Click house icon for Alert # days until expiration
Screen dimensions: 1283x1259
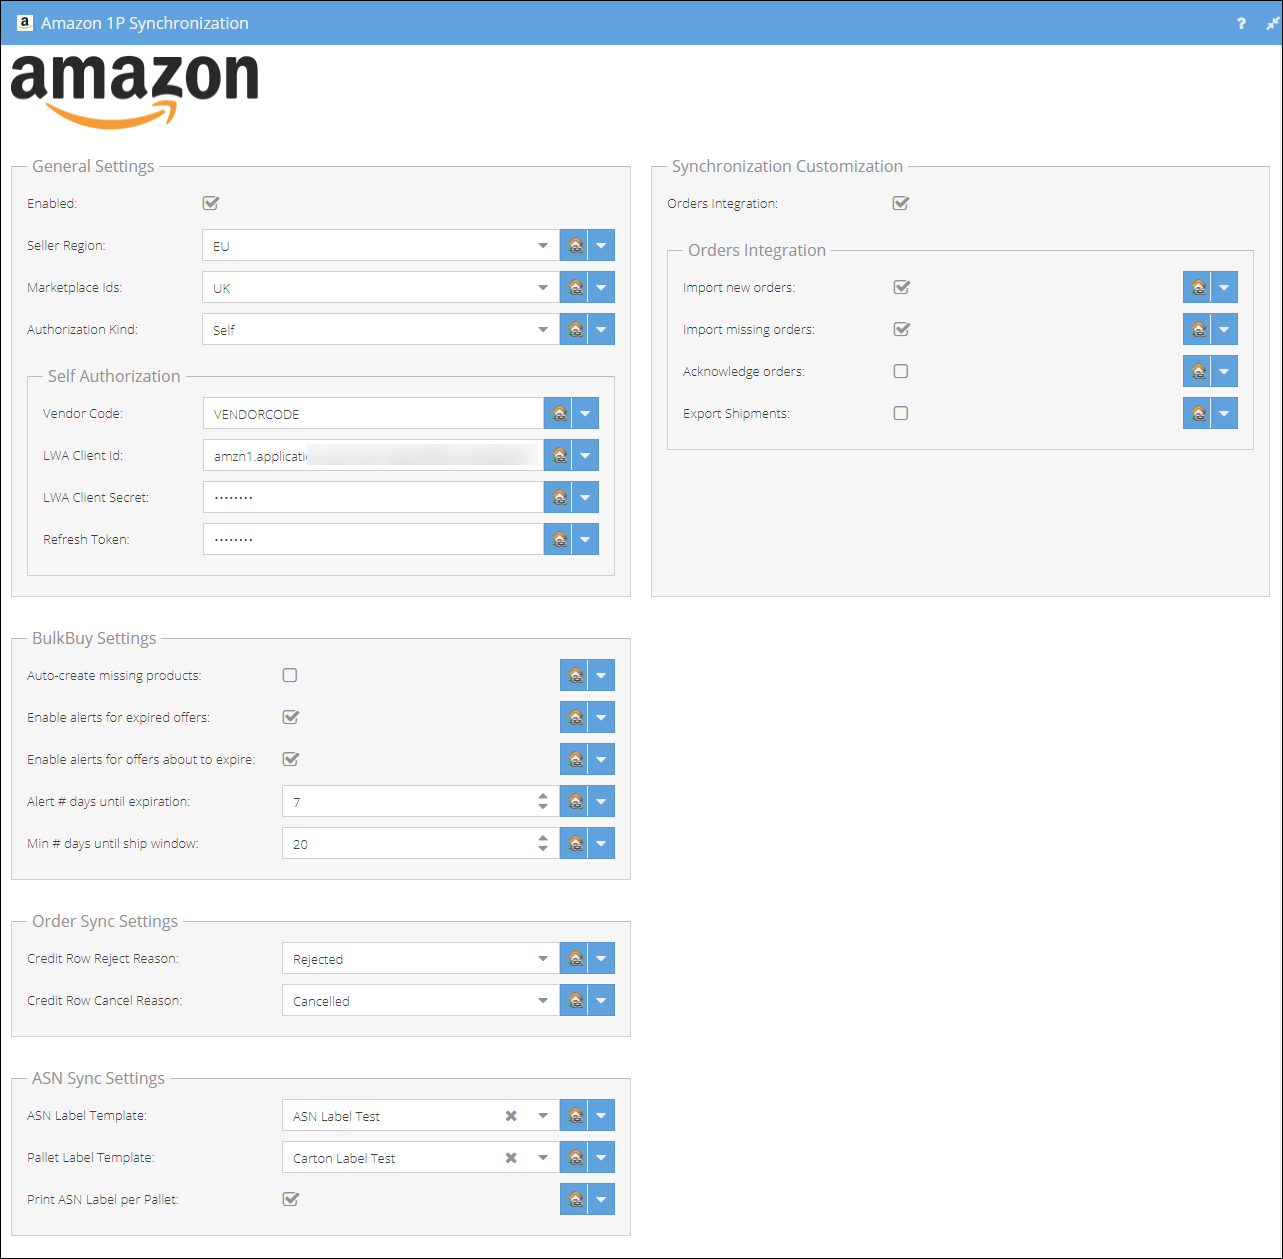[x=575, y=801]
